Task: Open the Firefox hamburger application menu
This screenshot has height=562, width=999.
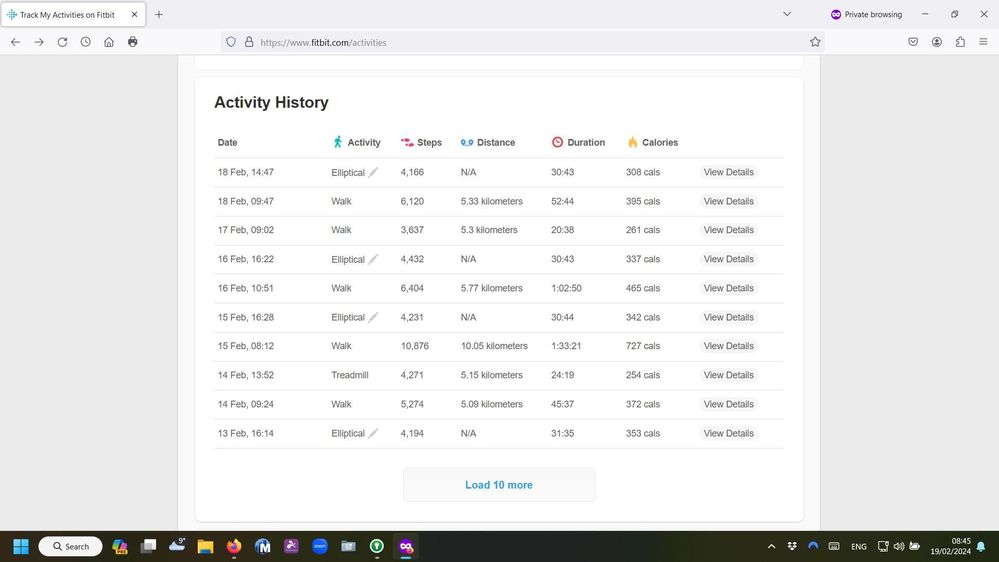Action: 984,42
